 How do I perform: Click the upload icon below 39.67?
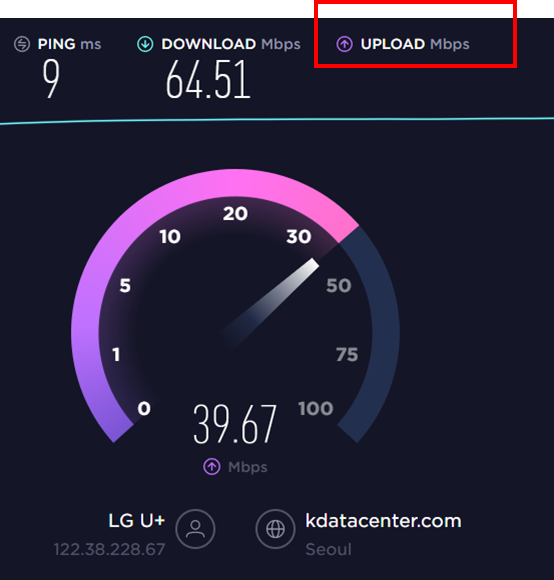(x=212, y=466)
